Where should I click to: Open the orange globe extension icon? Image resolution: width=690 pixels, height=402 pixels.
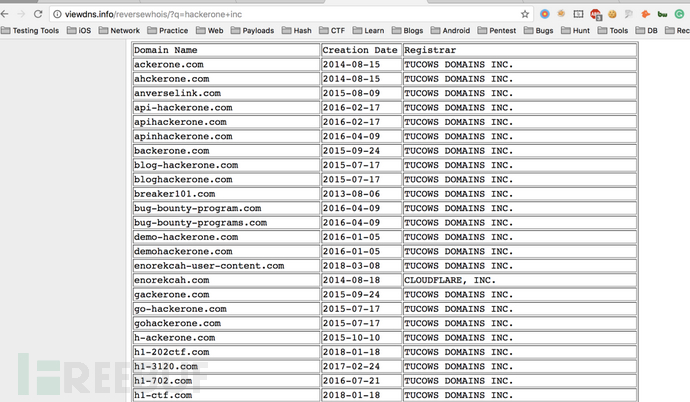point(561,14)
